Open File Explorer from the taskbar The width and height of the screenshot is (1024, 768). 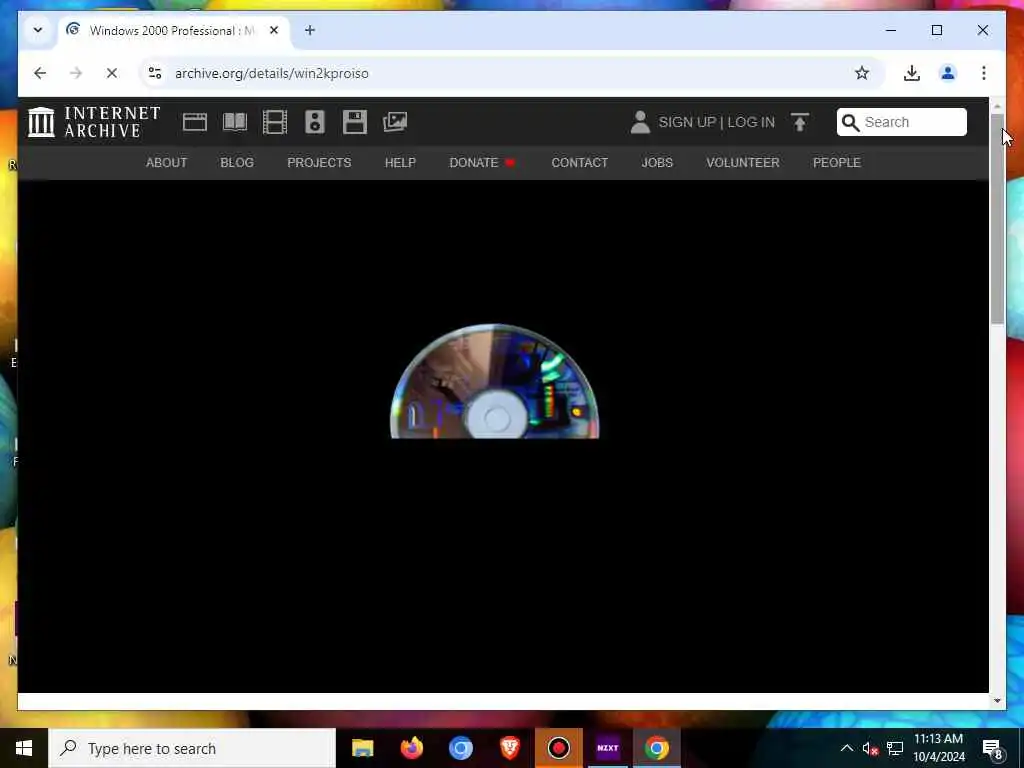[x=362, y=748]
